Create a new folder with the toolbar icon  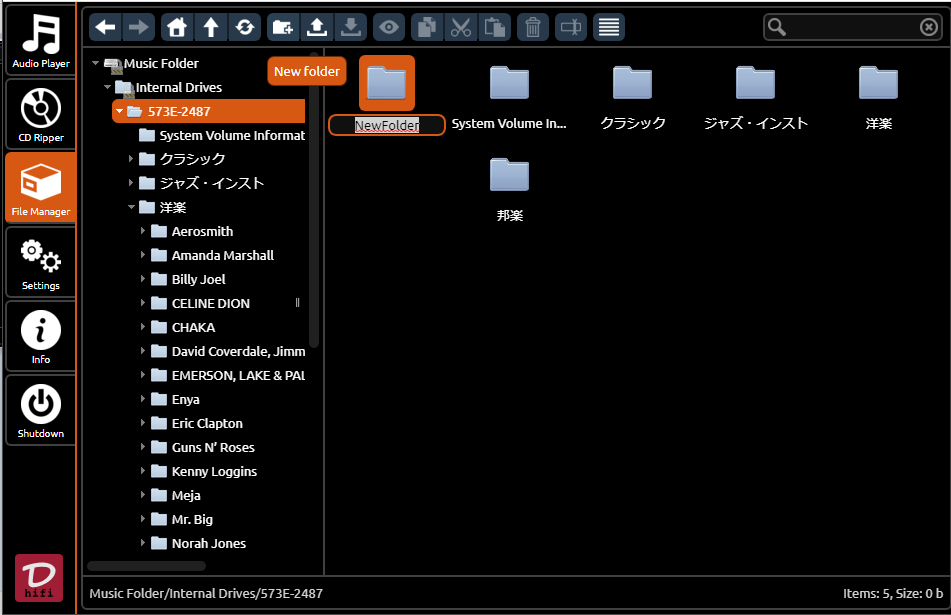pos(281,27)
